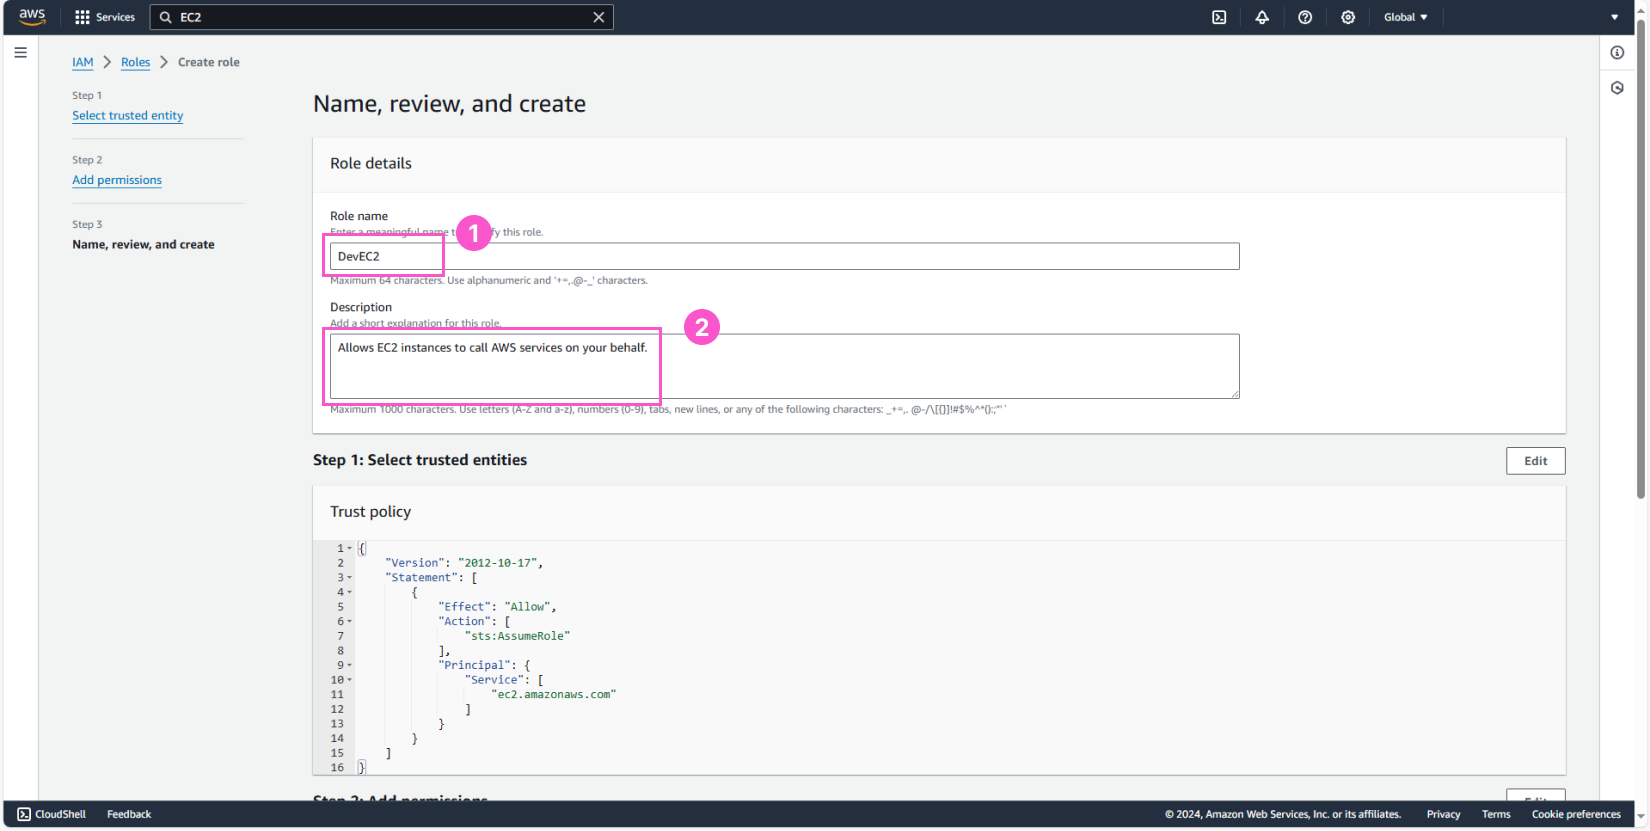Click the AWS logo home icon
Screen dimensions: 1650x831
click(x=32, y=17)
